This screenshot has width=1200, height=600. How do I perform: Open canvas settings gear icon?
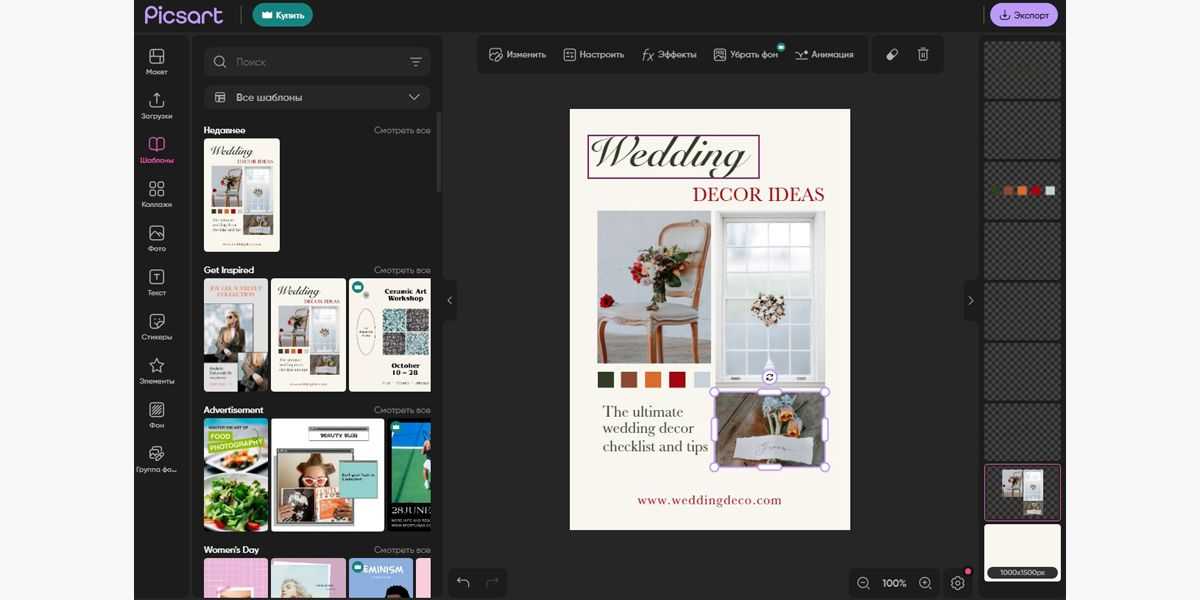coord(957,583)
